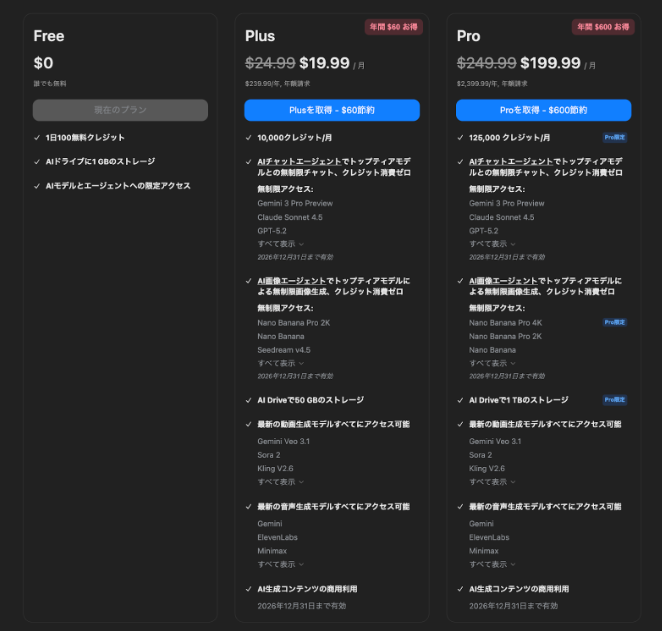Click the Free plan title
This screenshot has width=662, height=631.
(x=49, y=36)
